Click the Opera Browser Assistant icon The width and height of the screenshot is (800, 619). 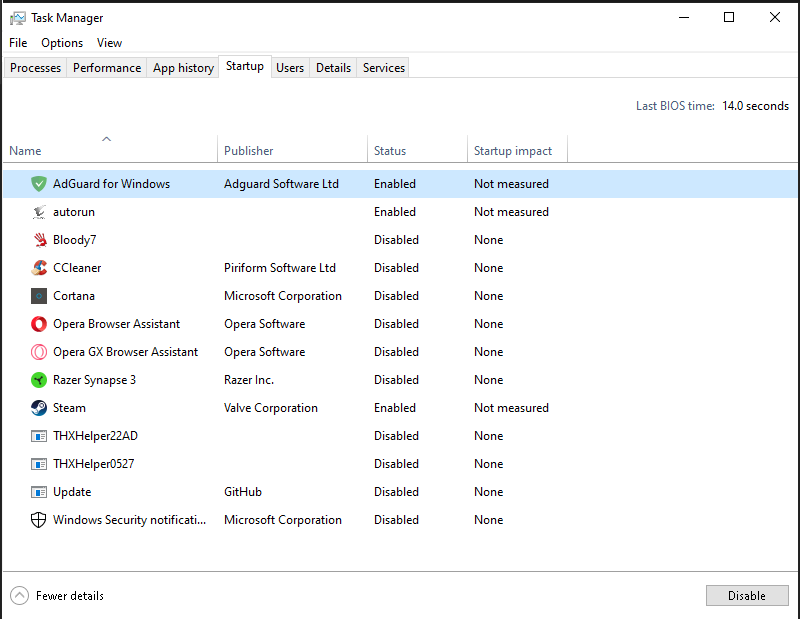coord(39,324)
